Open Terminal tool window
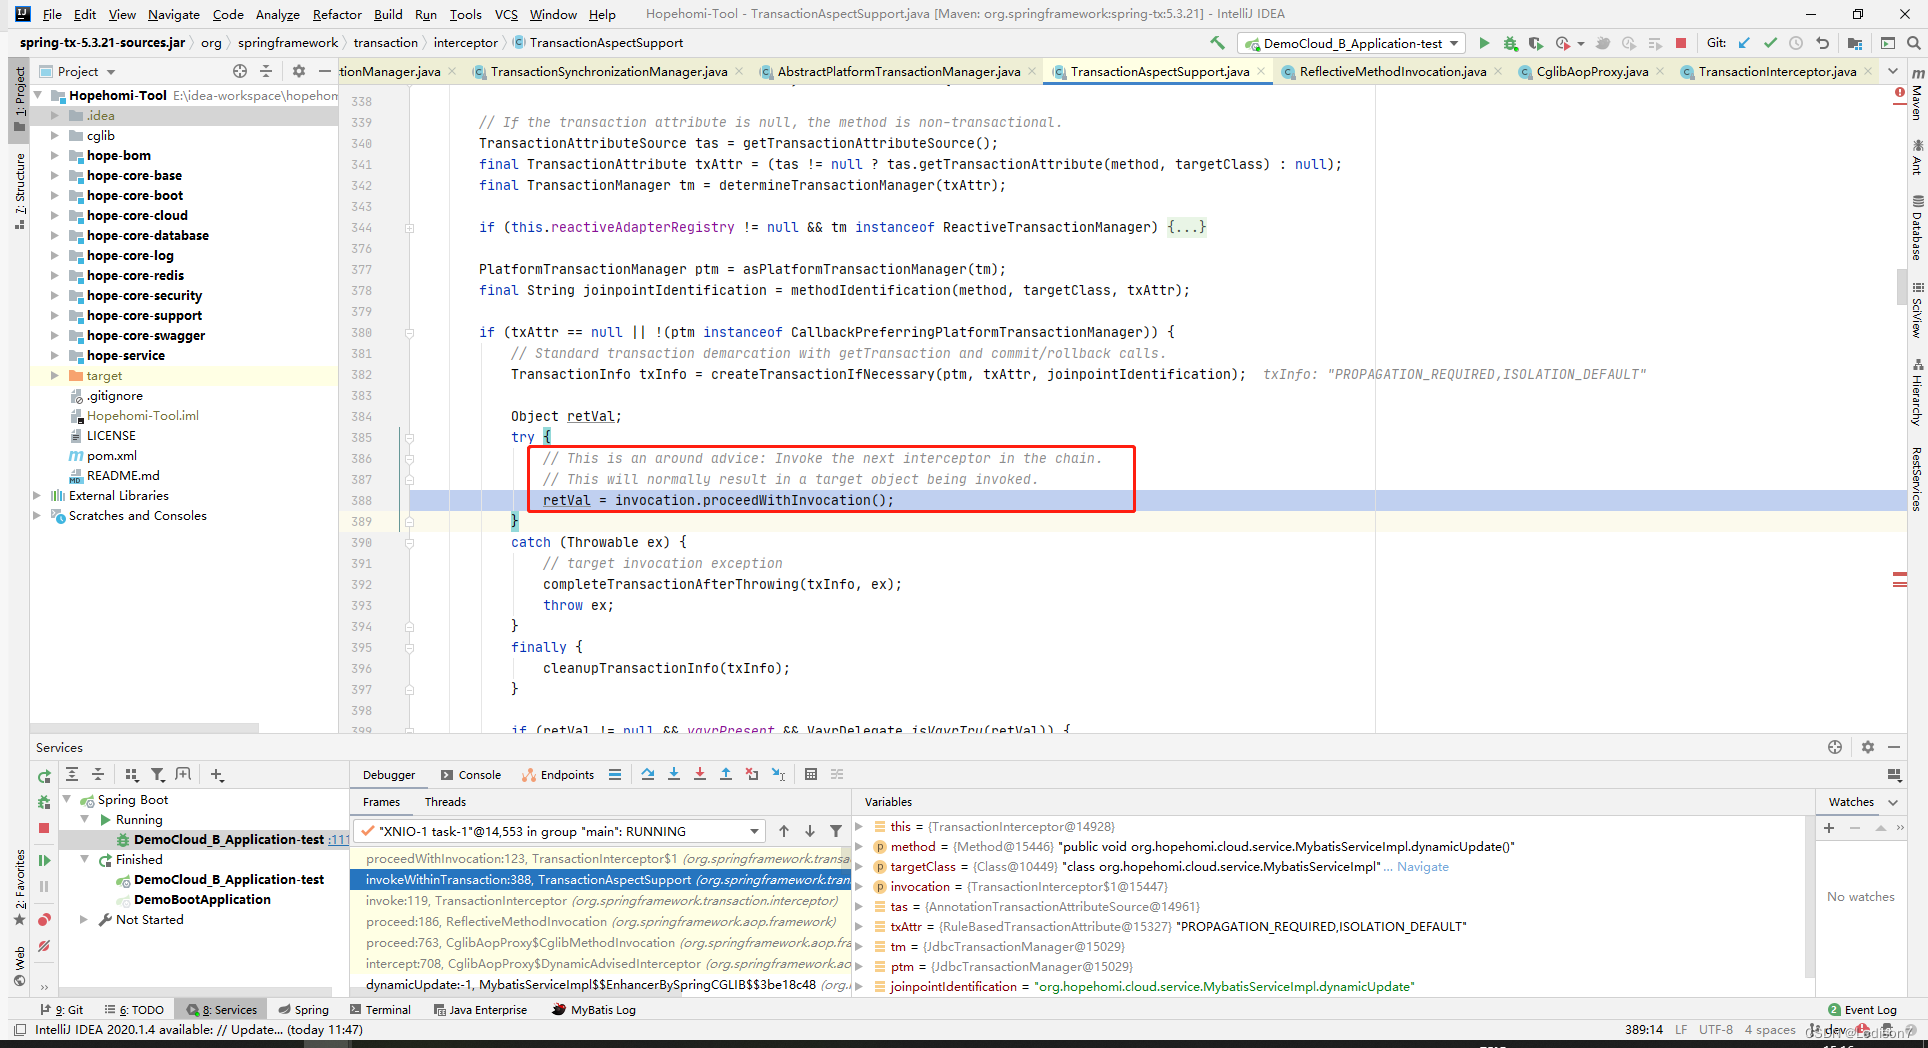Screen dimensions: 1928x1048 point(380,1009)
